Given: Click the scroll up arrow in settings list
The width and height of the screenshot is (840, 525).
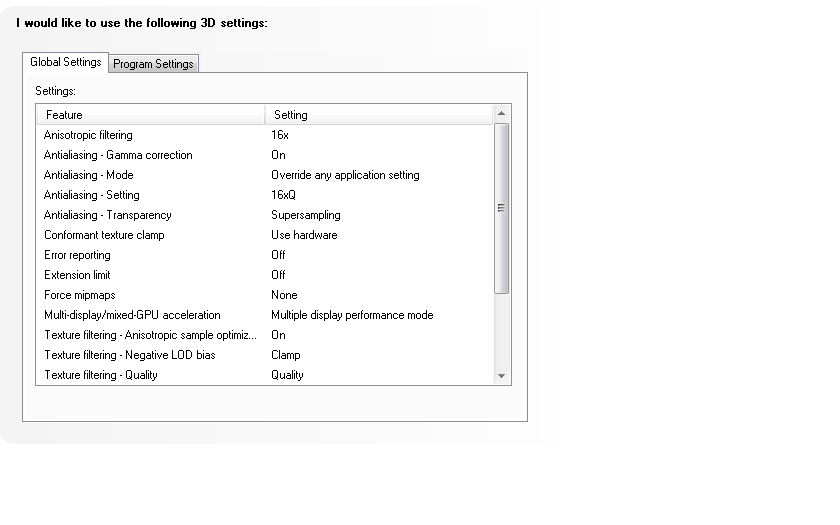Looking at the screenshot, I should pyautogui.click(x=502, y=114).
